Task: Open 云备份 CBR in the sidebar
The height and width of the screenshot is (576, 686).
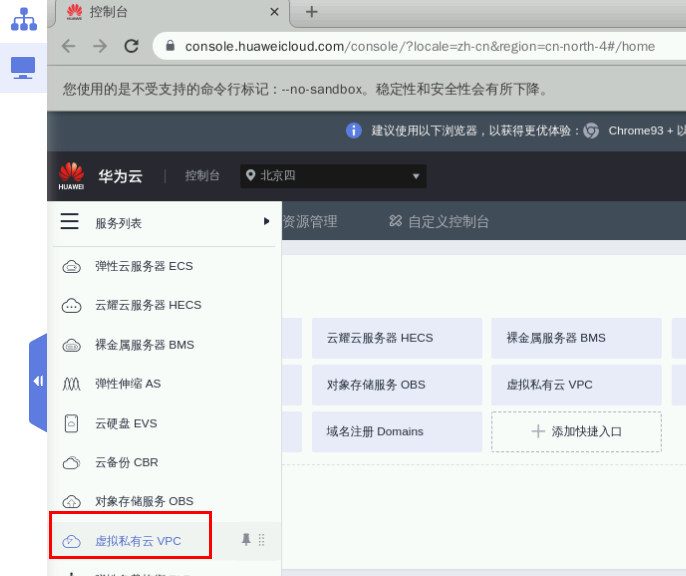Action: [x=127, y=463]
